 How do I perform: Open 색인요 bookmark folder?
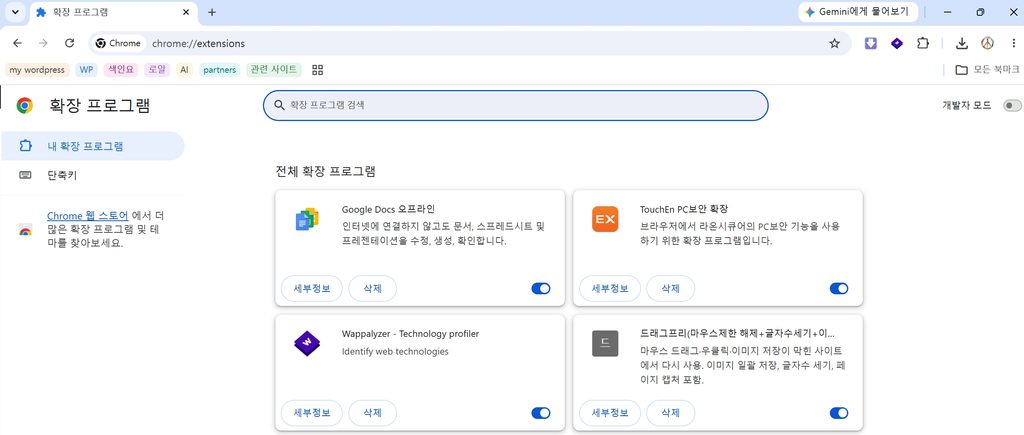click(x=121, y=70)
